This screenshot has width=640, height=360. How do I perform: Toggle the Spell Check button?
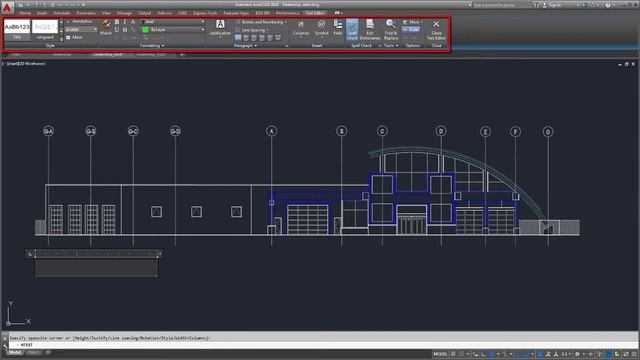coord(352,29)
